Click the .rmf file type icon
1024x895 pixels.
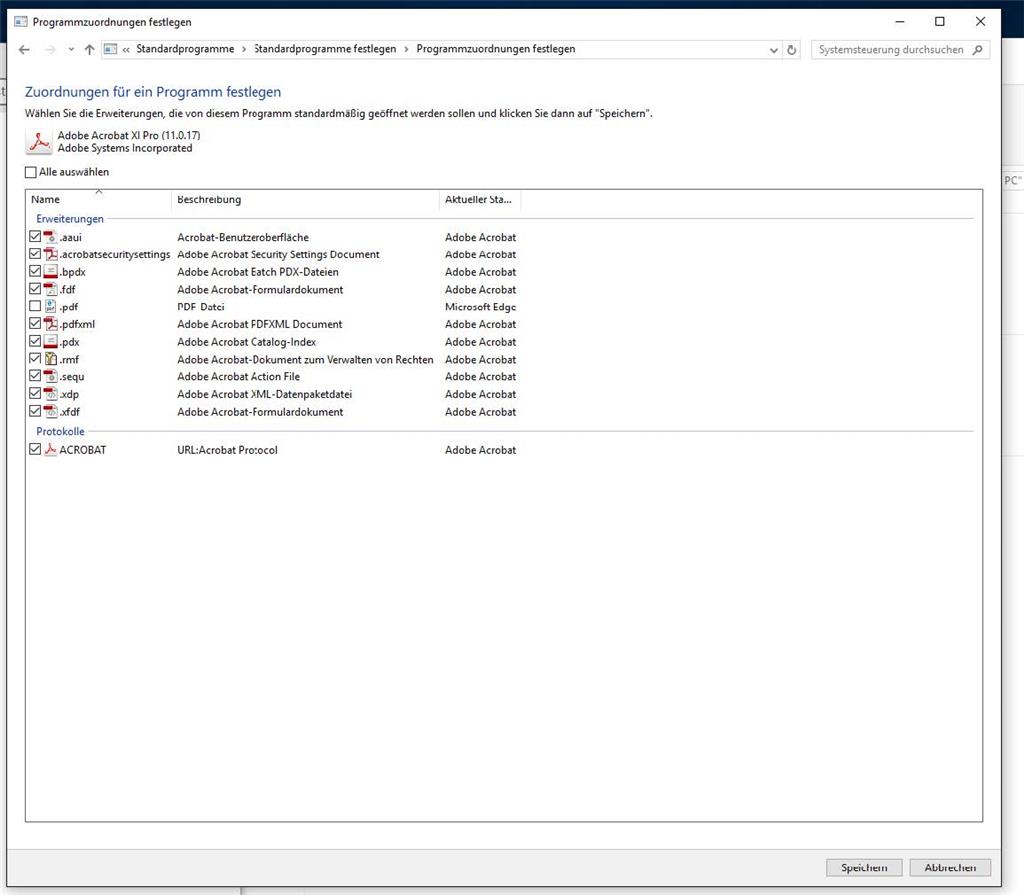coord(50,359)
